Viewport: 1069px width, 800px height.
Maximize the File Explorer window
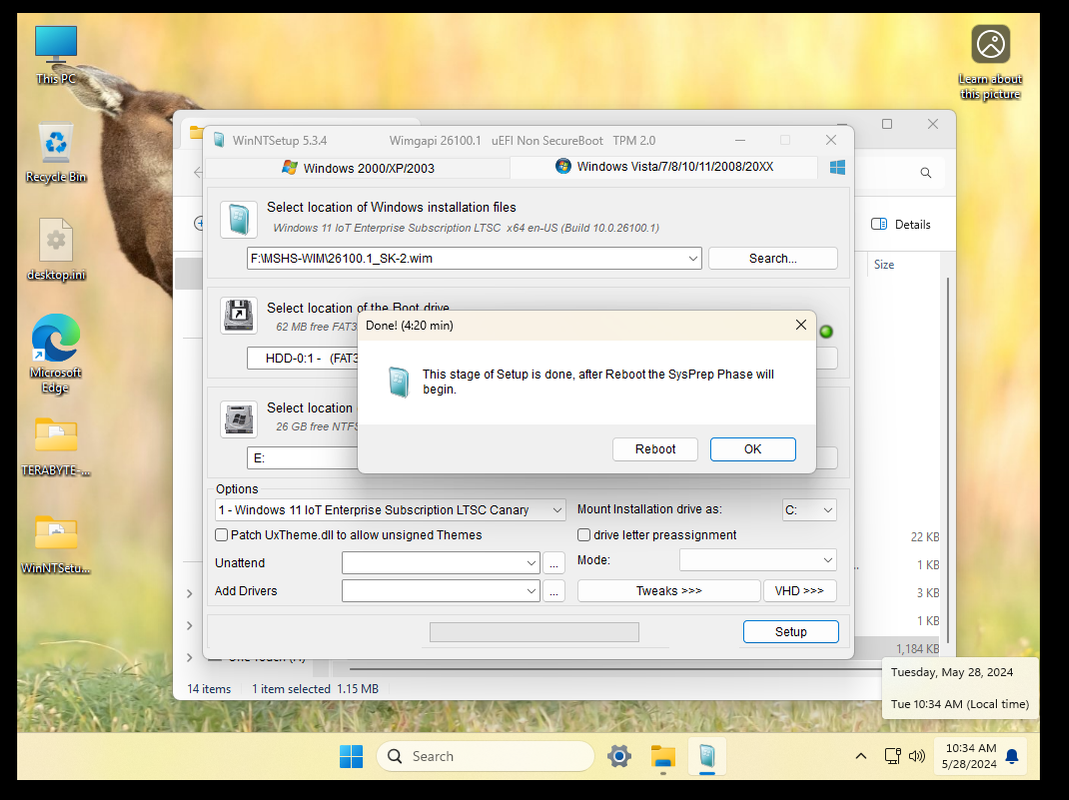point(887,124)
